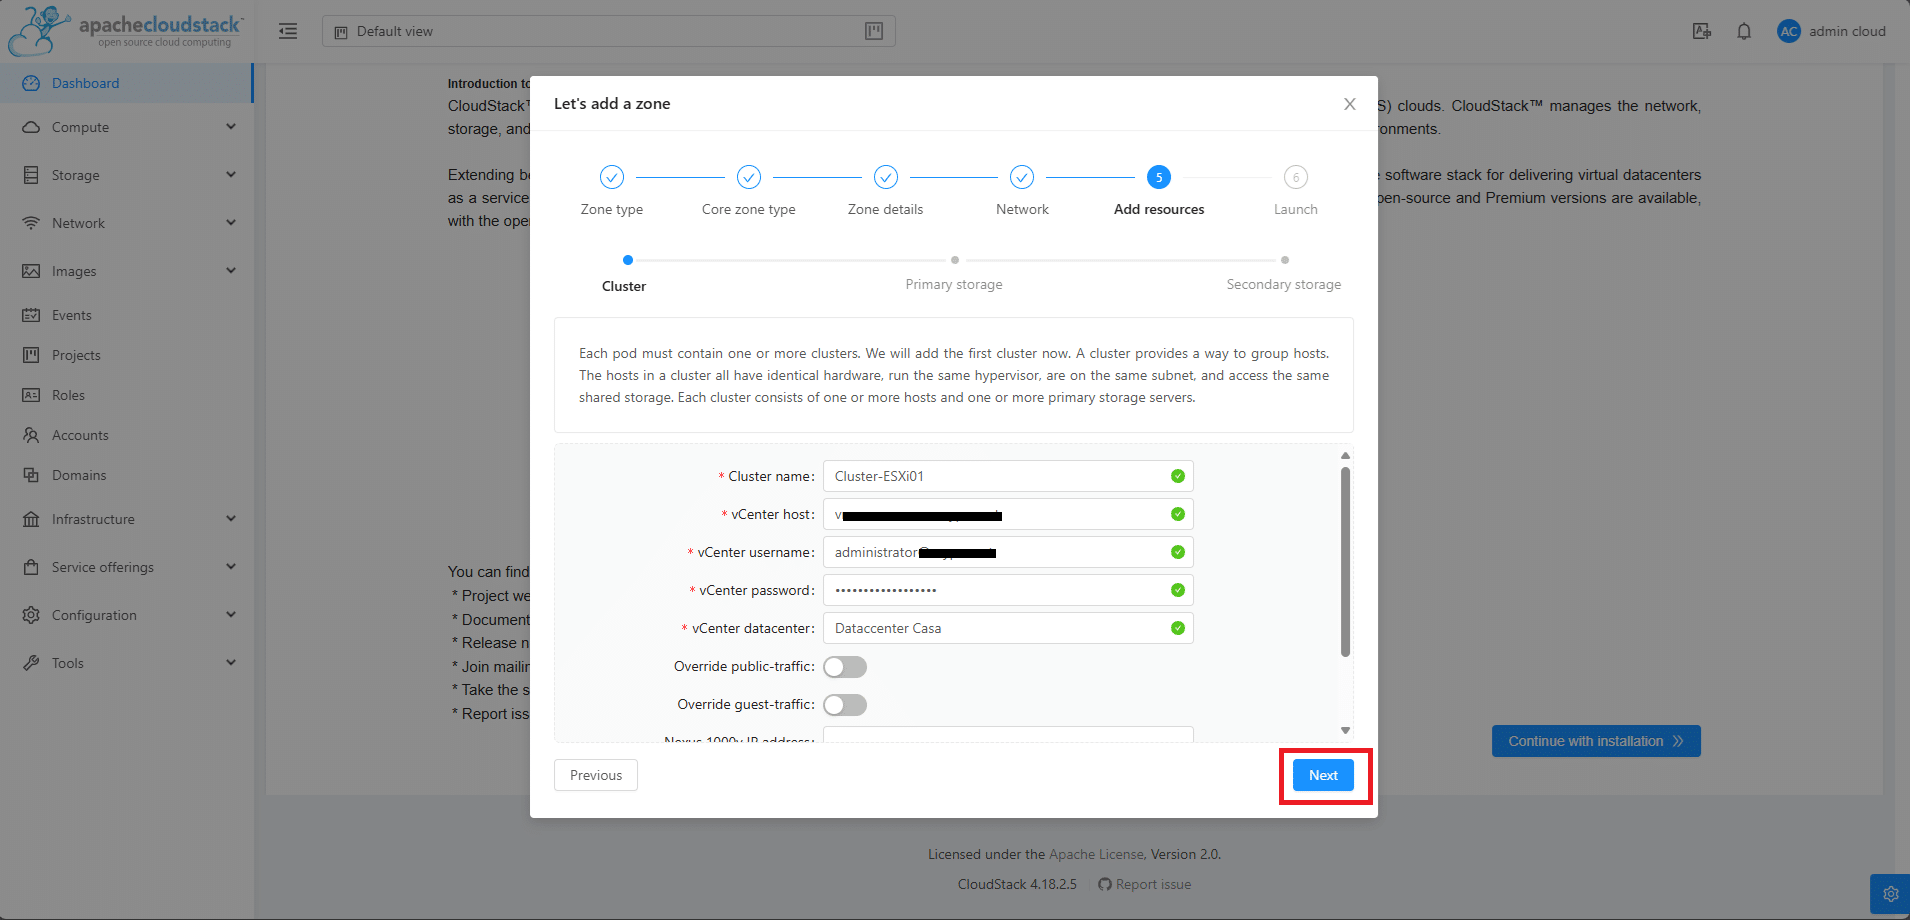Image resolution: width=1910 pixels, height=920 pixels.
Task: Click the Apache CloudStack logo
Action: (125, 30)
